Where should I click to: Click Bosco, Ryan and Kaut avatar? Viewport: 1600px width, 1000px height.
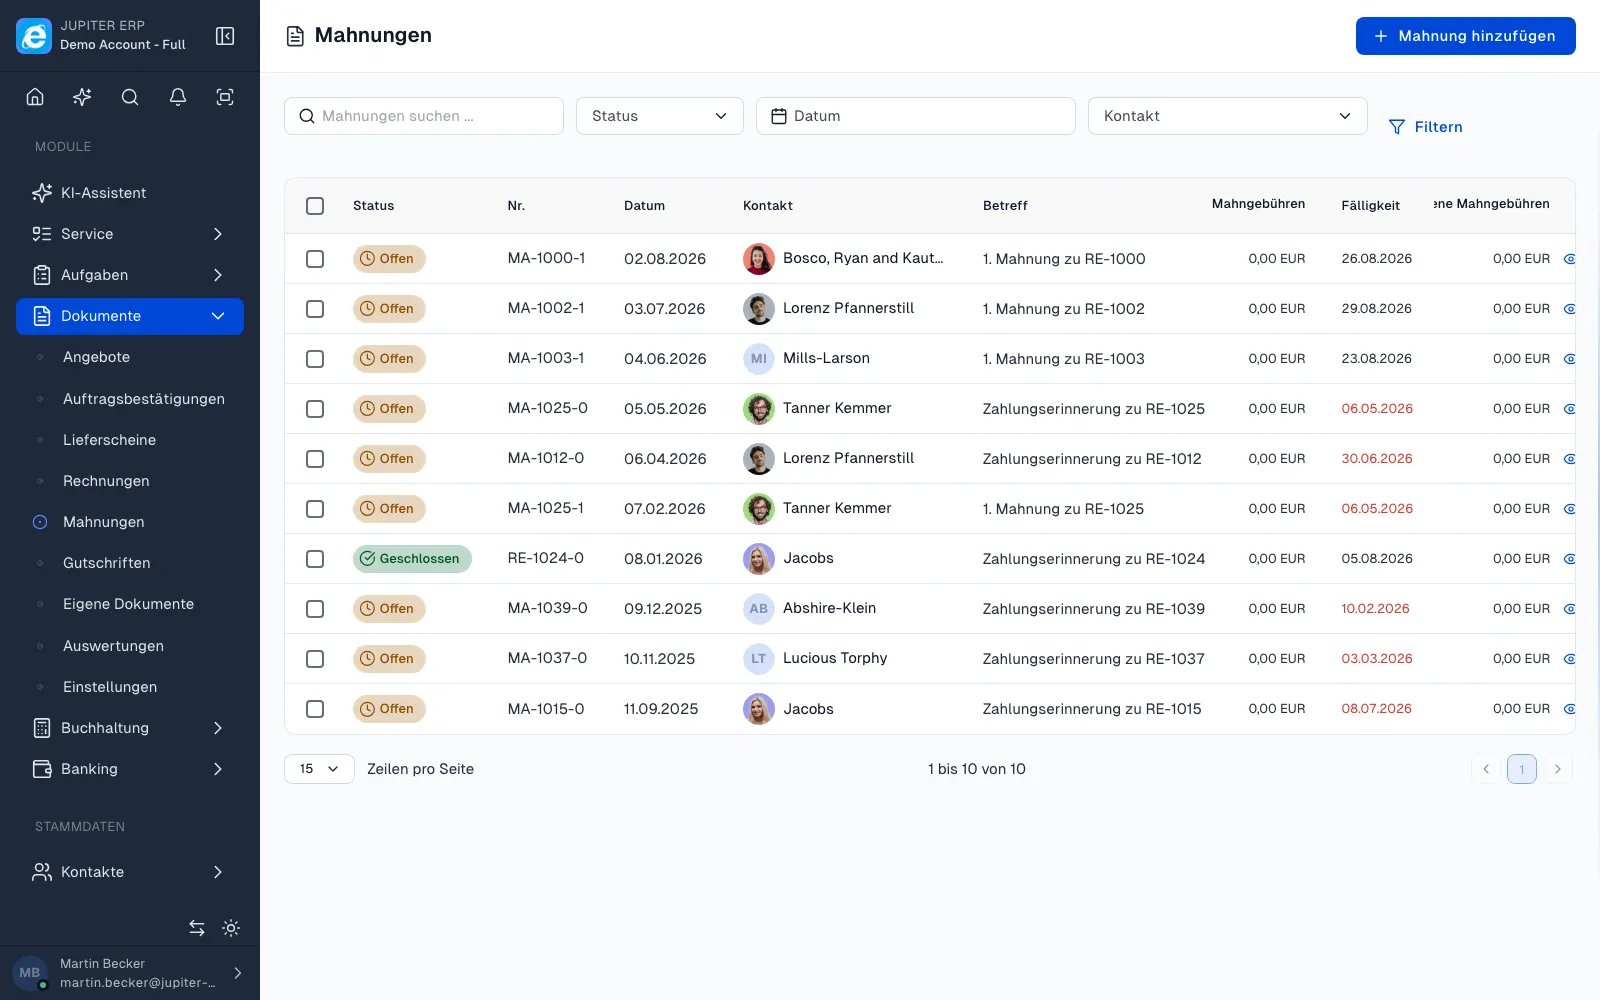click(759, 259)
